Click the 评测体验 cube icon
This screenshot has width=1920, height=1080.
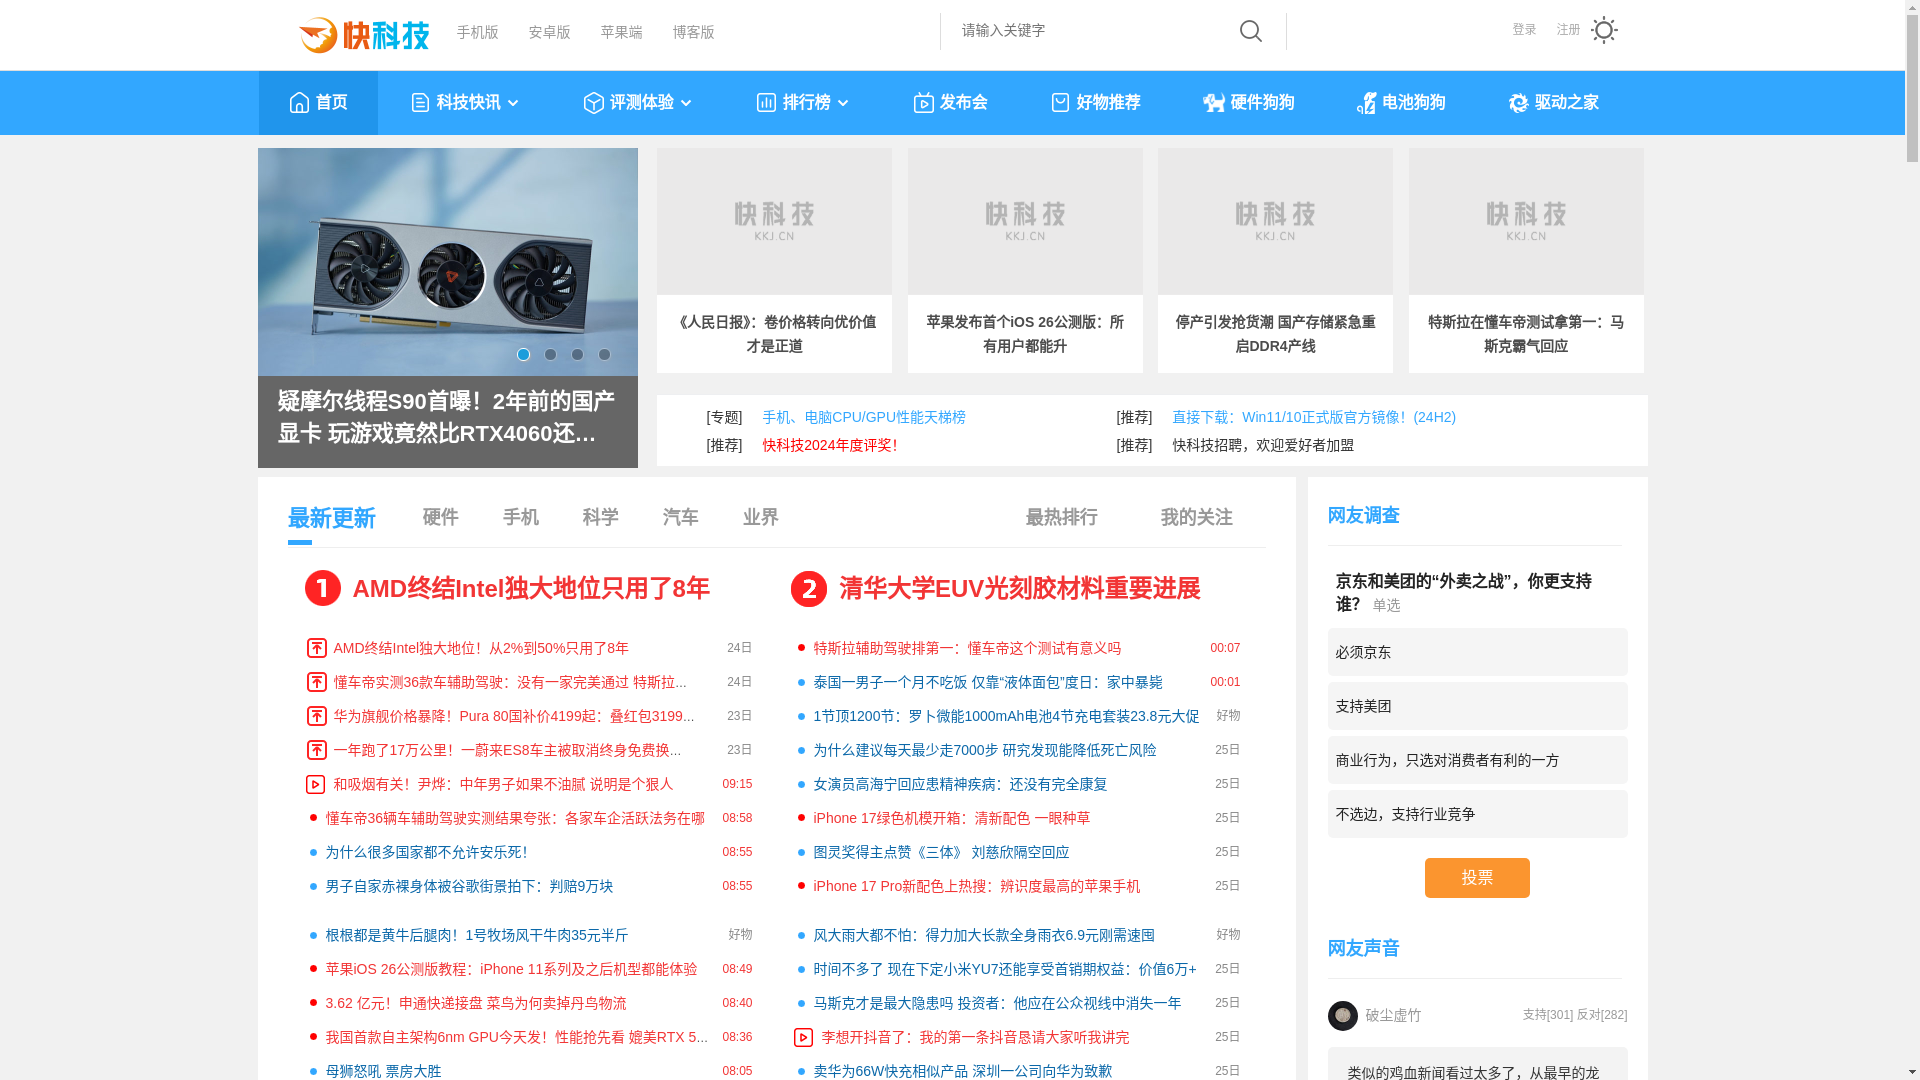click(x=593, y=103)
